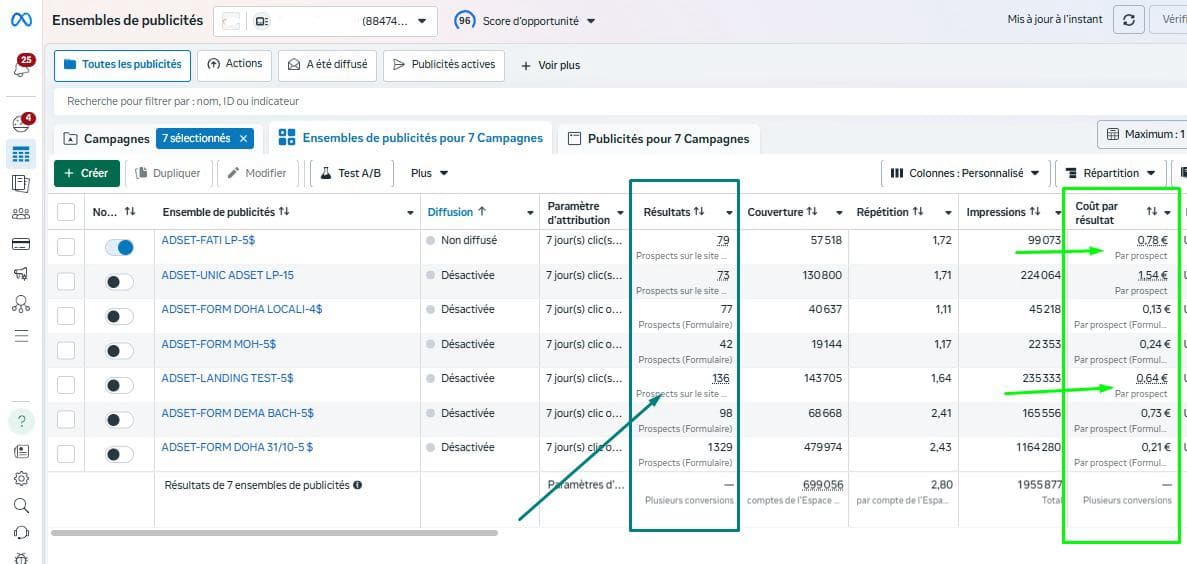1187x564 pixels.
Task: Enable the ADSET-FORM DOHA 31/10-5 $ toggle
Action: coord(119,454)
